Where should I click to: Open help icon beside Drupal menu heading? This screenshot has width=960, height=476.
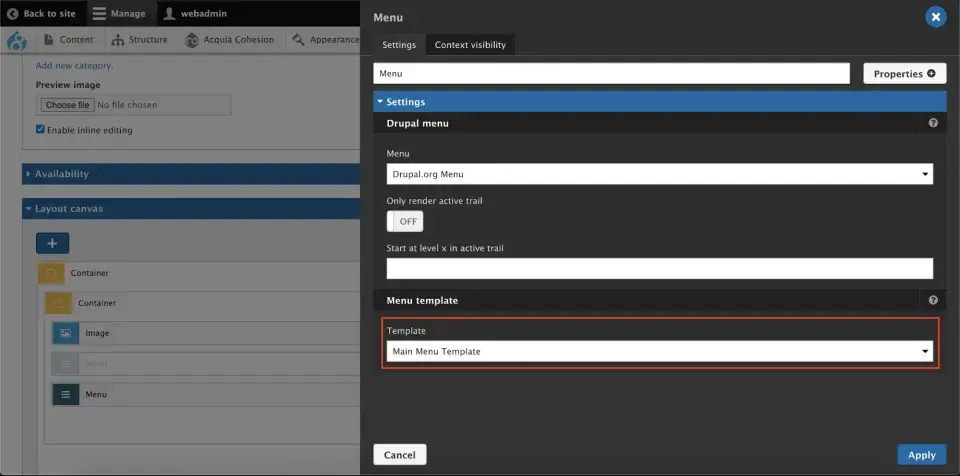933,123
